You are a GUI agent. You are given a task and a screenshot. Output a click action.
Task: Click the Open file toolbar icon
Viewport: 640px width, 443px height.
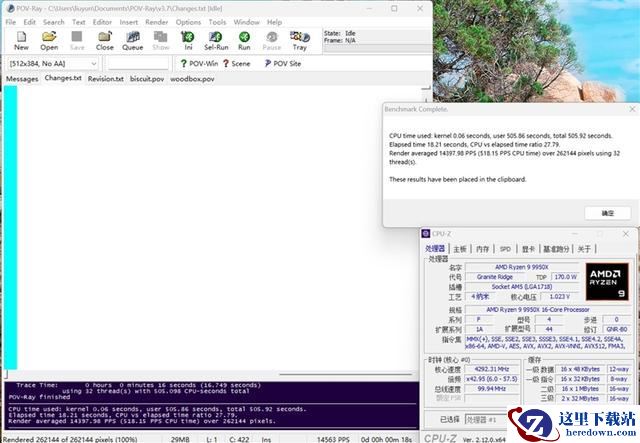49,41
